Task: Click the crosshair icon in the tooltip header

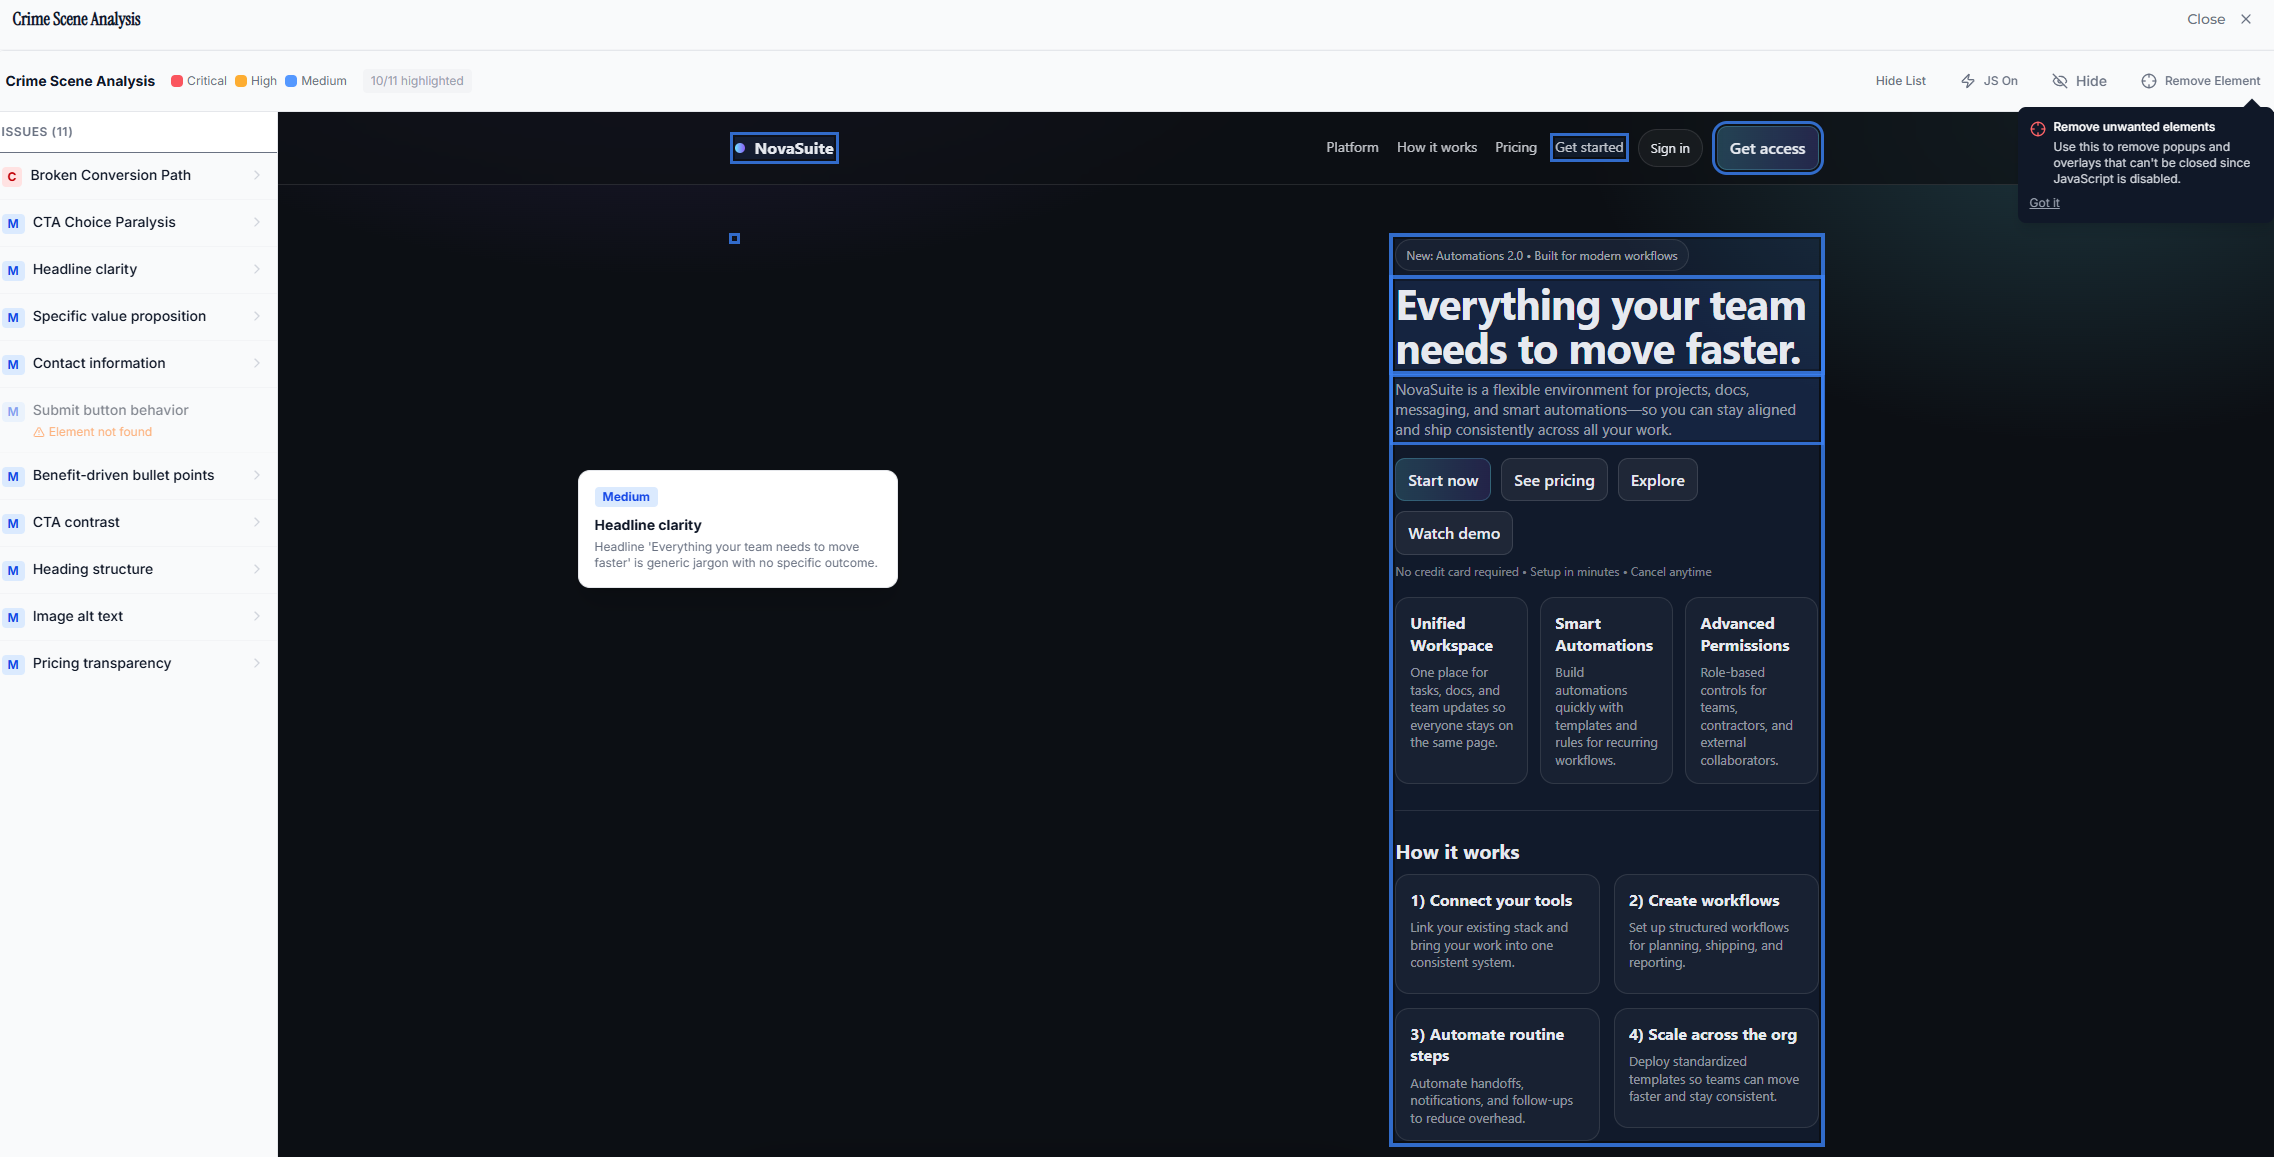Action: 2038,128
